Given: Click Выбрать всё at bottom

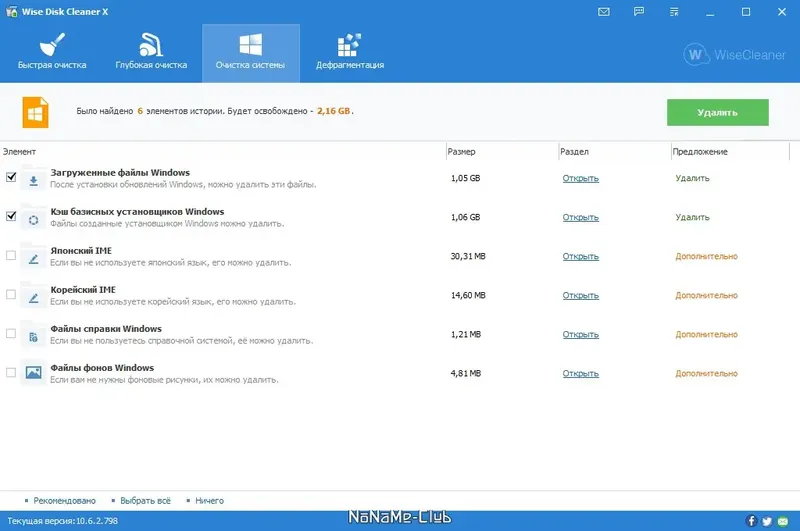Looking at the screenshot, I should click(145, 501).
